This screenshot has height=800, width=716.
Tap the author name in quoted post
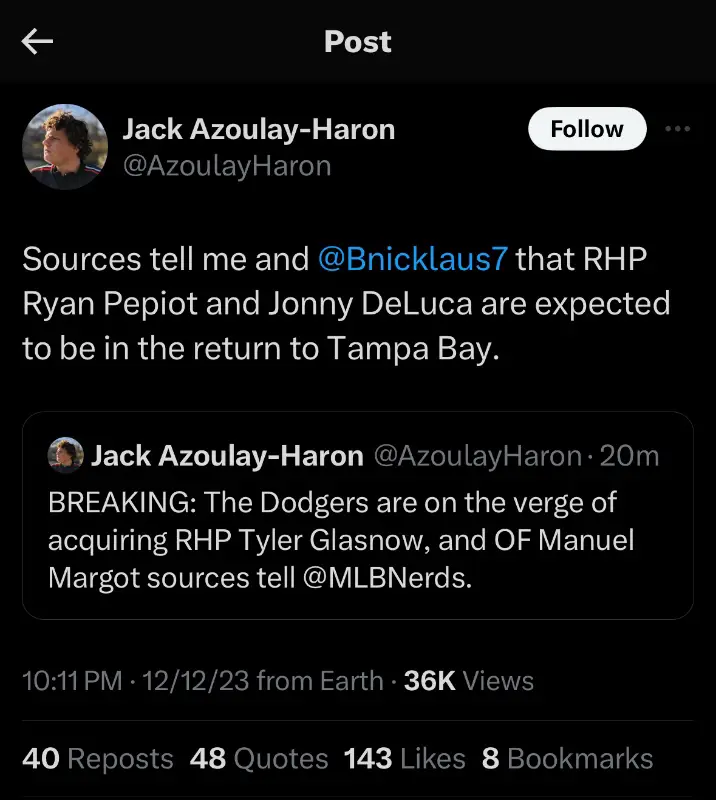tap(227, 457)
